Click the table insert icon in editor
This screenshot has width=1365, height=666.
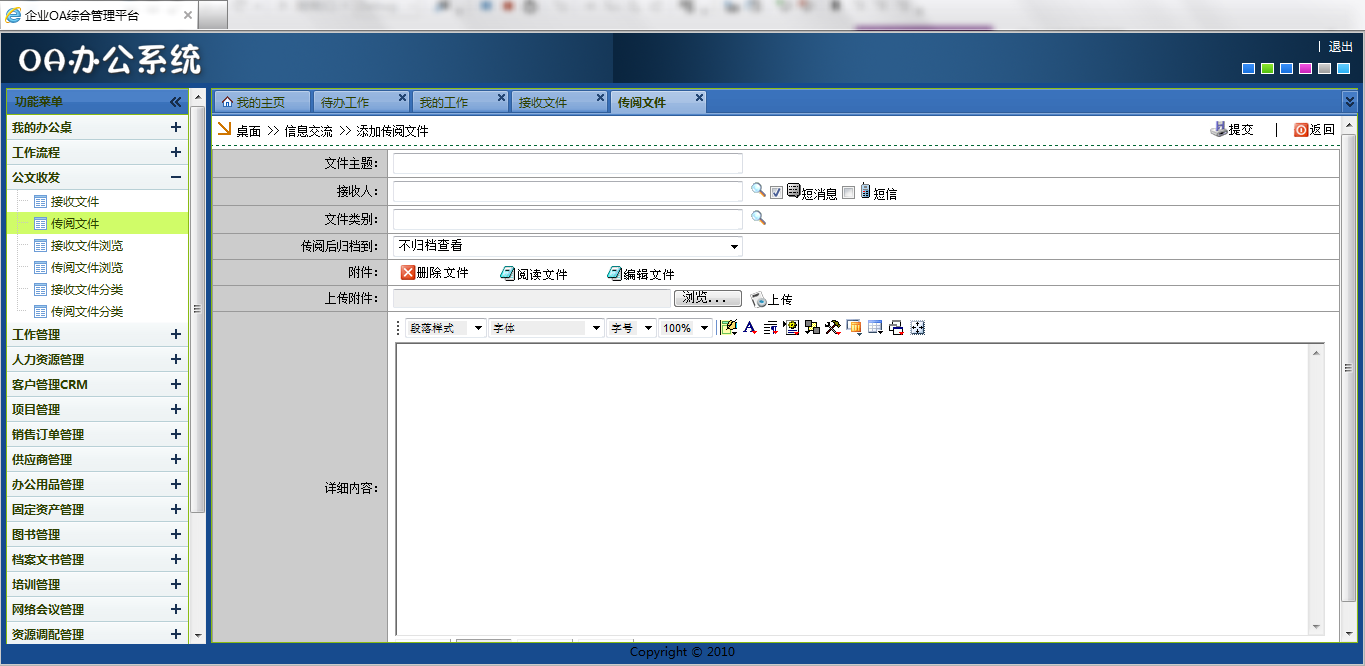pyautogui.click(x=875, y=327)
